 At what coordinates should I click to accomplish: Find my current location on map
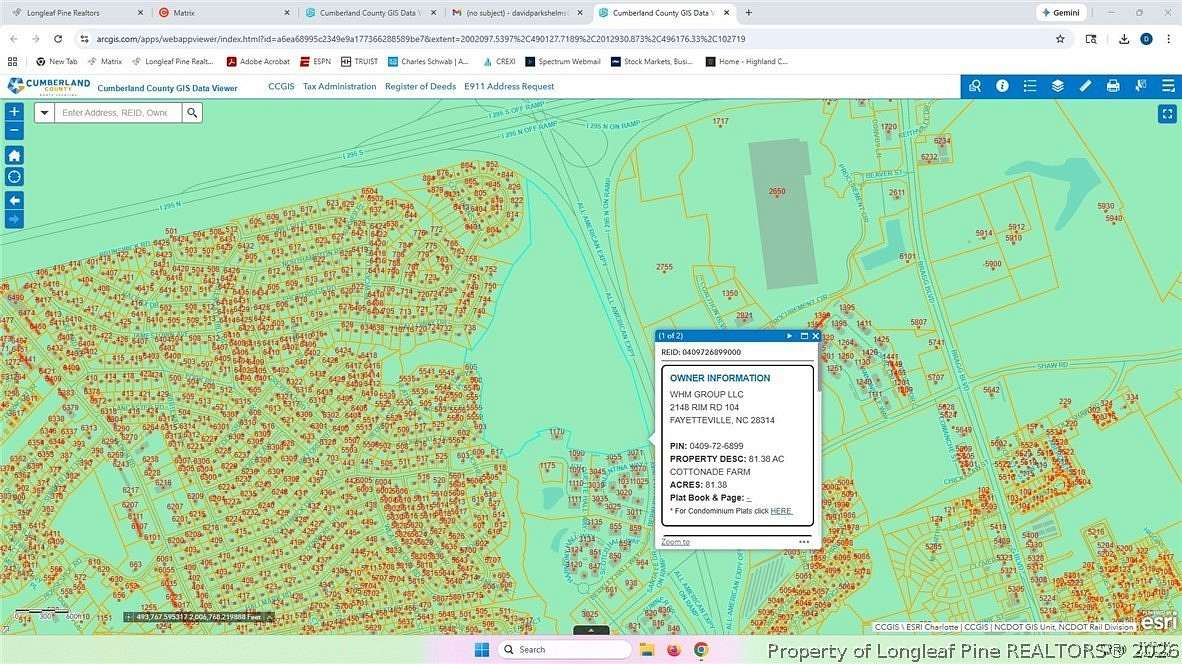pos(13,176)
